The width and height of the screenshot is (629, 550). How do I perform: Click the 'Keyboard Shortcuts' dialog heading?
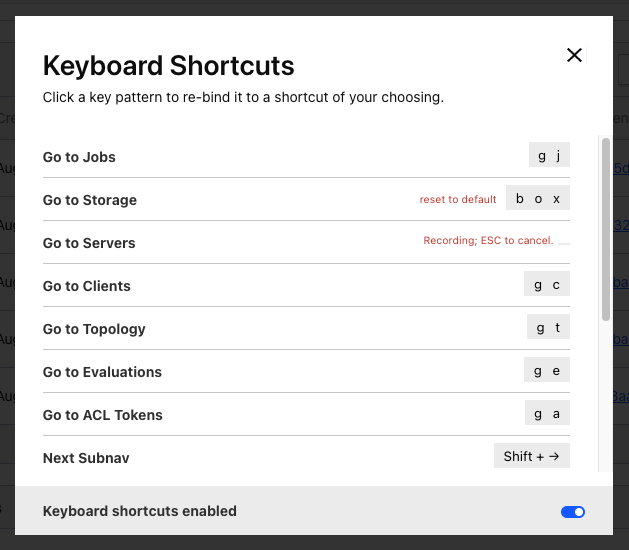pyautogui.click(x=168, y=66)
